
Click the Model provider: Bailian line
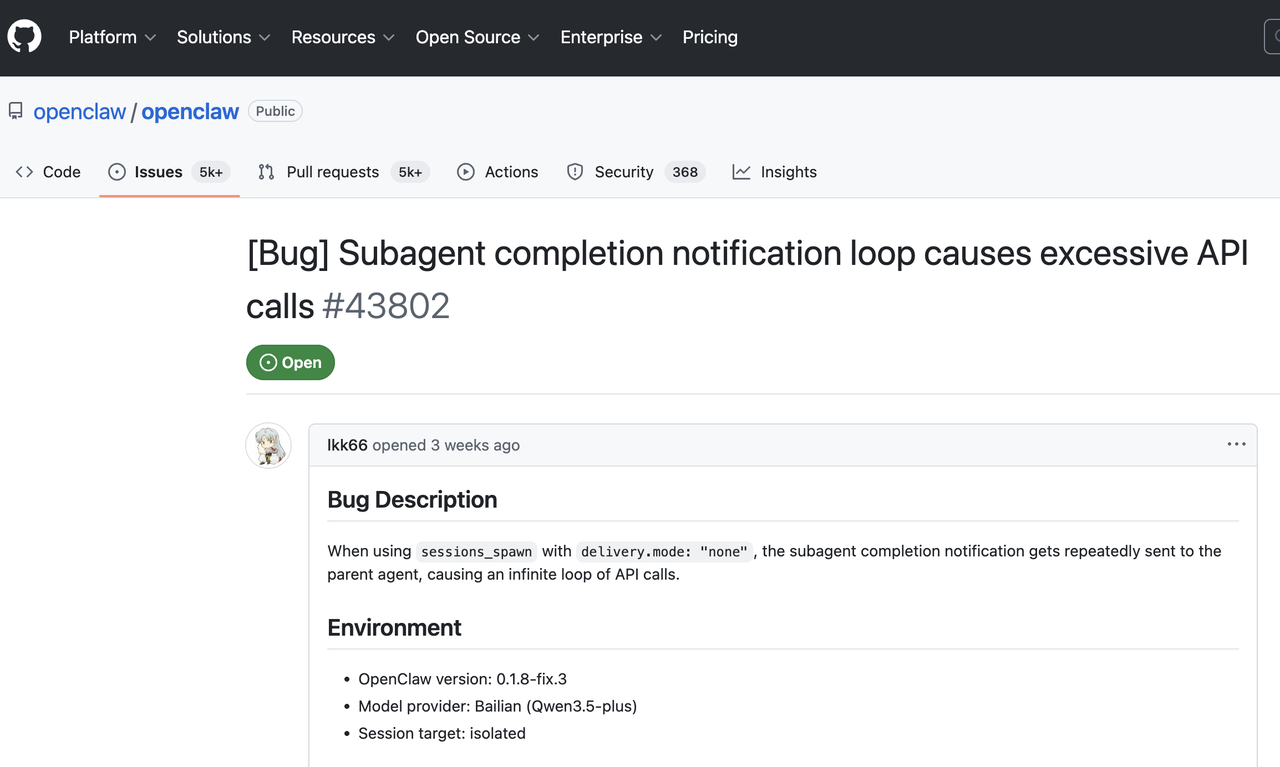pos(497,706)
